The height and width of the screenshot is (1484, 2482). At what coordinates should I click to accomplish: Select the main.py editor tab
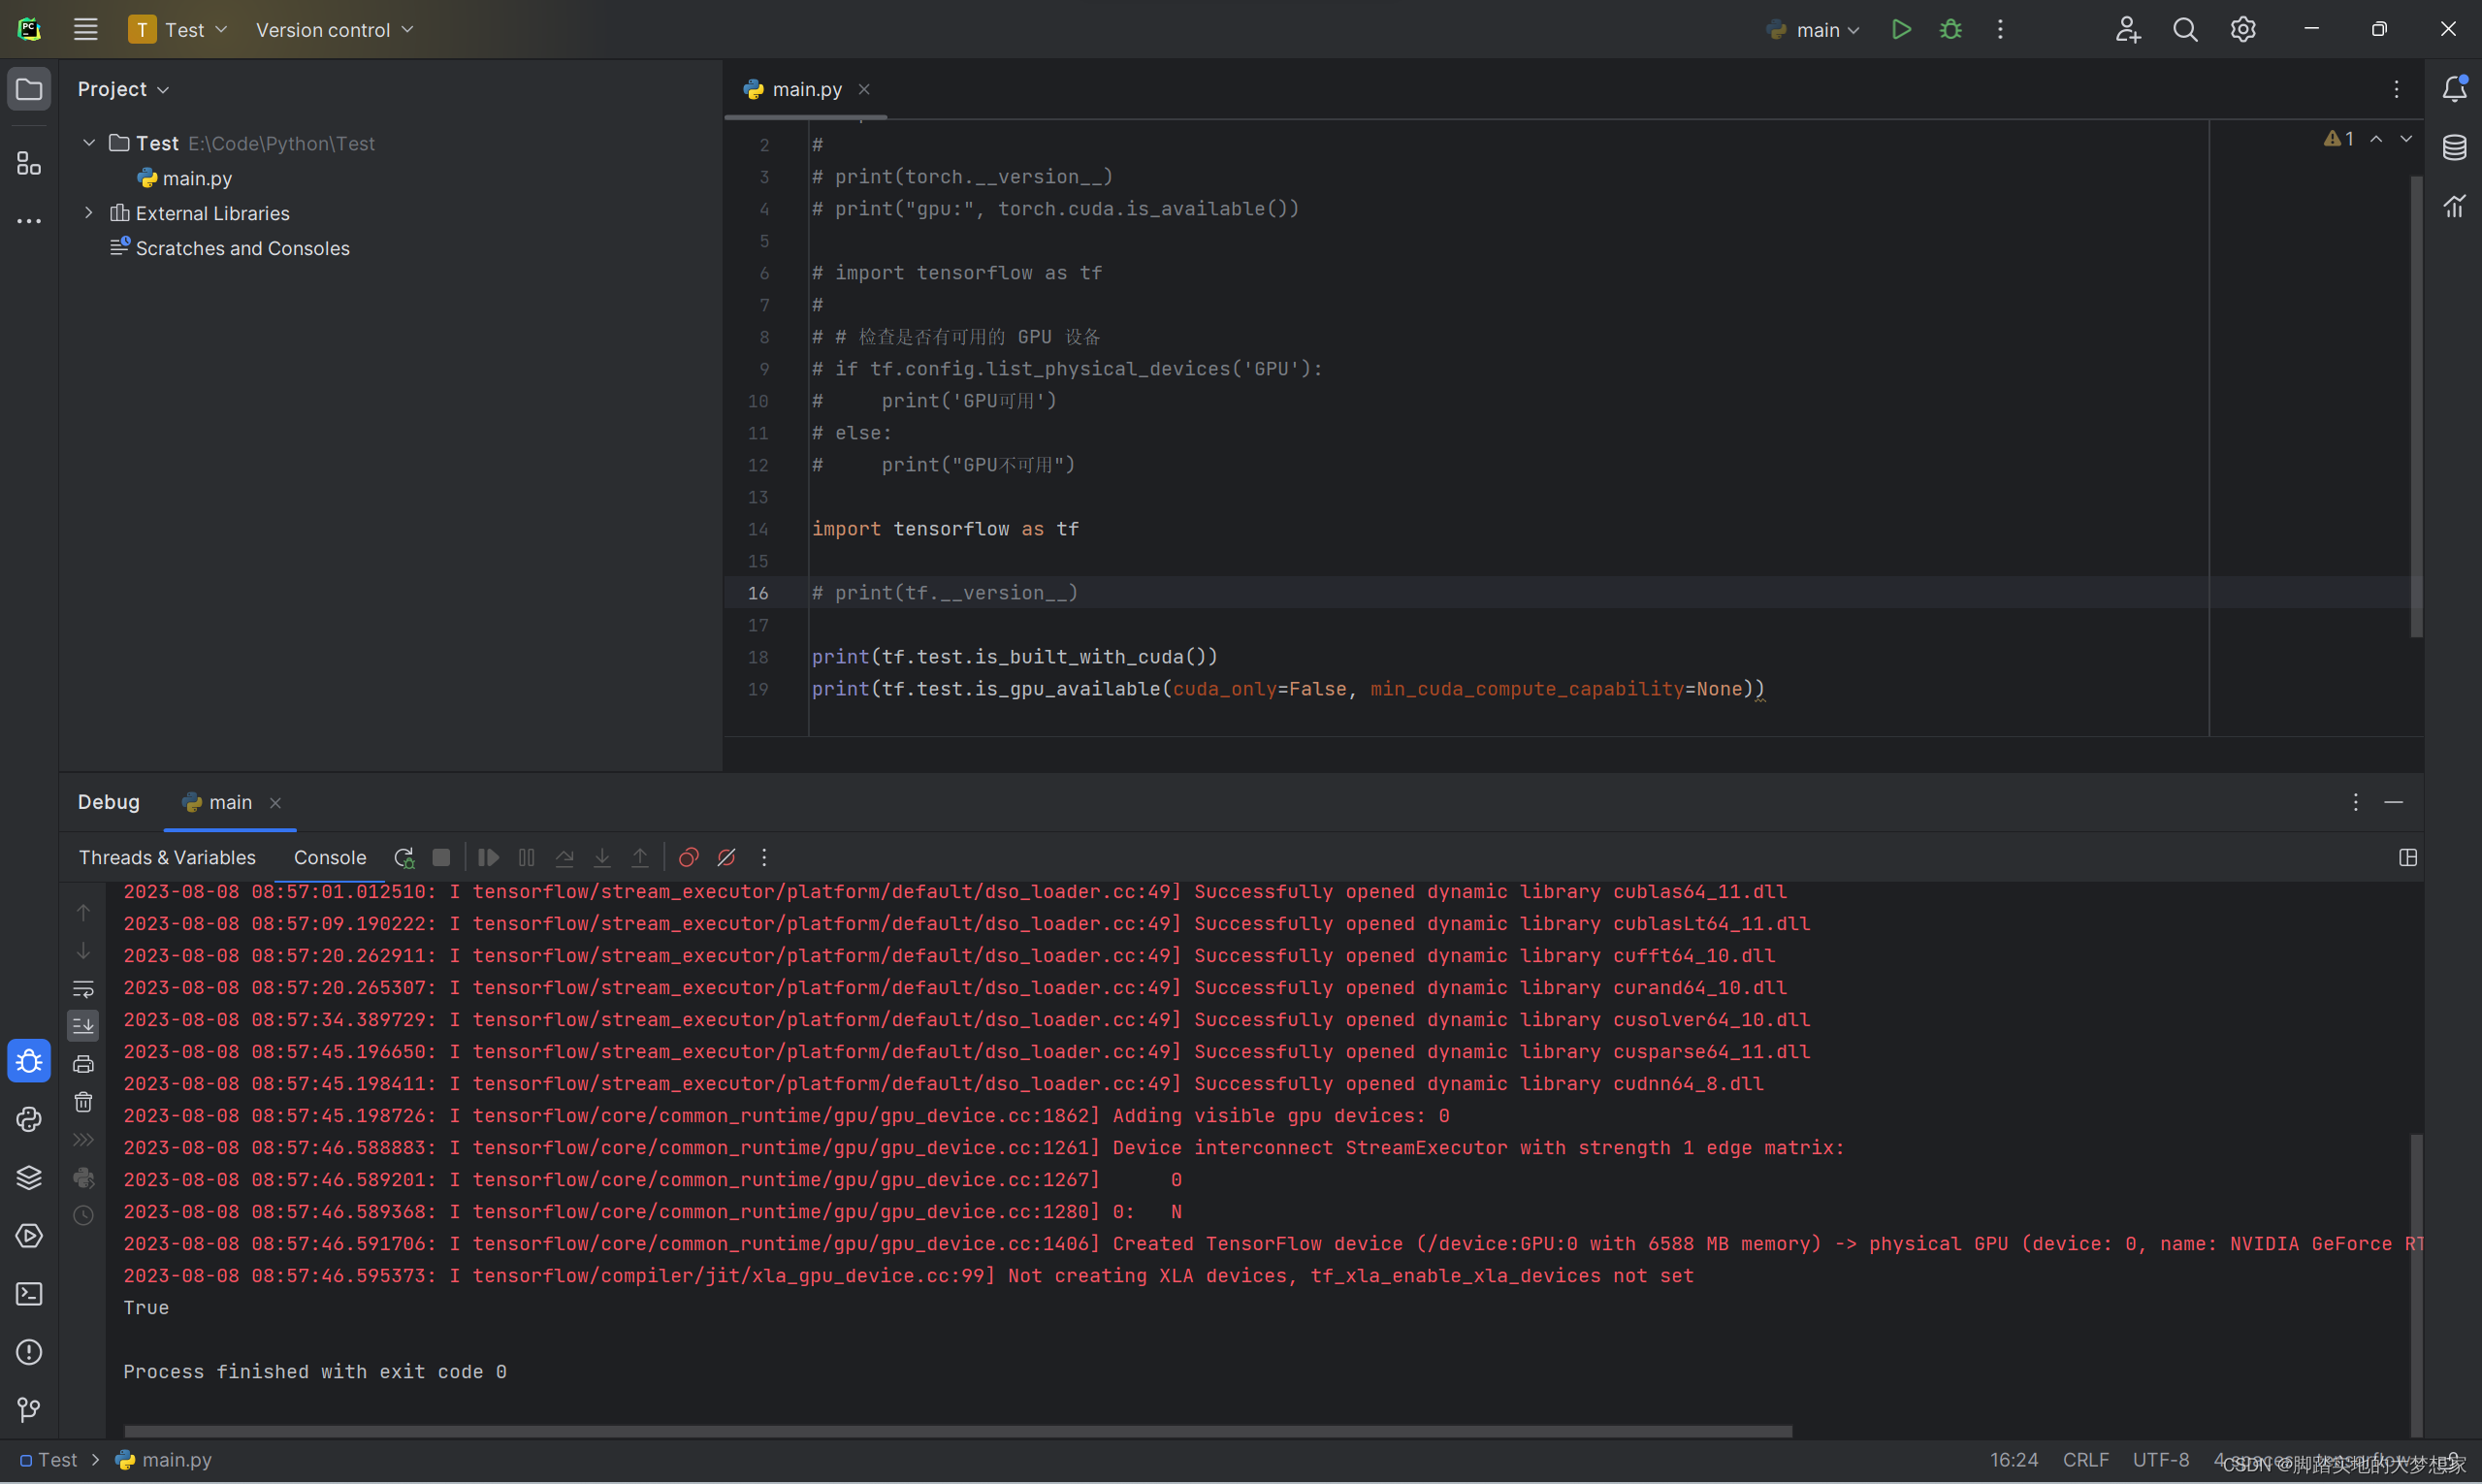(806, 89)
